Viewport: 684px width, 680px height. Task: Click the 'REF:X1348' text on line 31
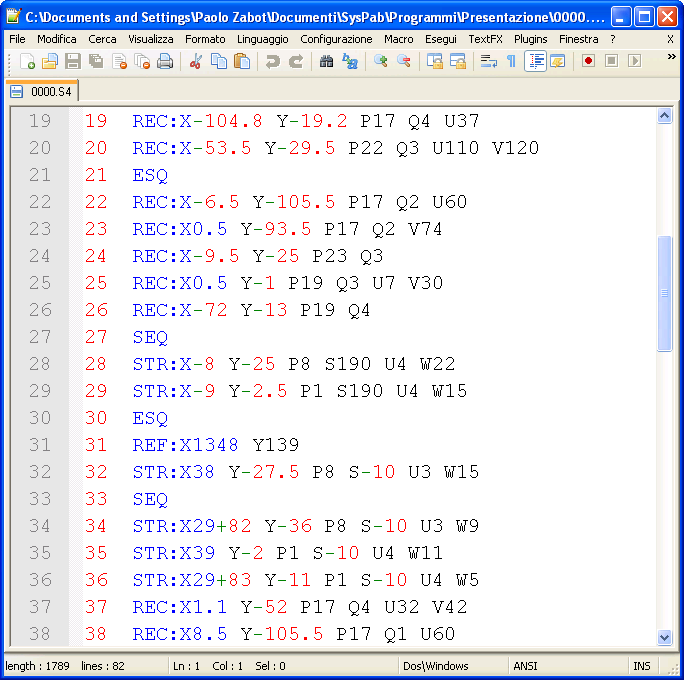pos(185,445)
